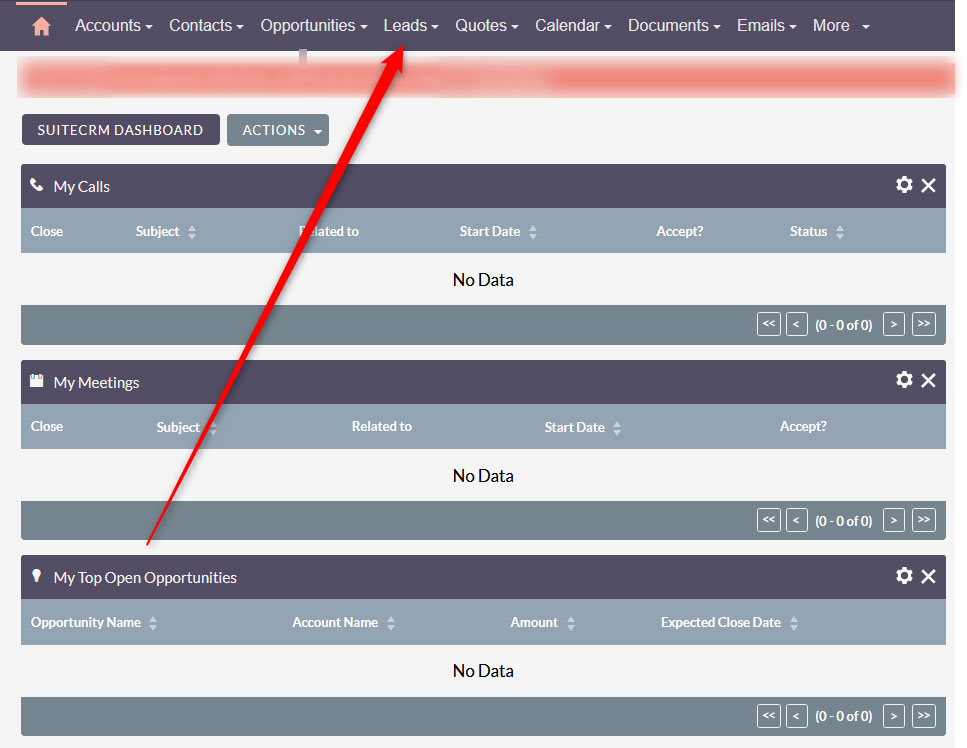Screen dimensions: 967x748
Task: Open the ACTIONS dropdown
Action: click(x=277, y=130)
